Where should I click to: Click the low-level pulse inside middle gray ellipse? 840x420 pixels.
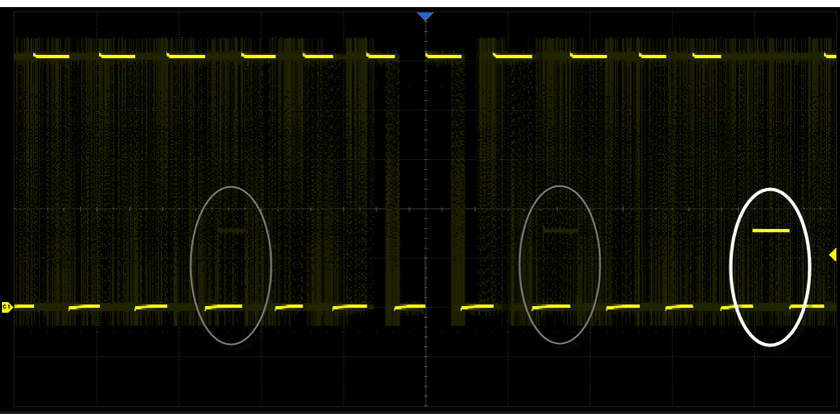[551, 306]
